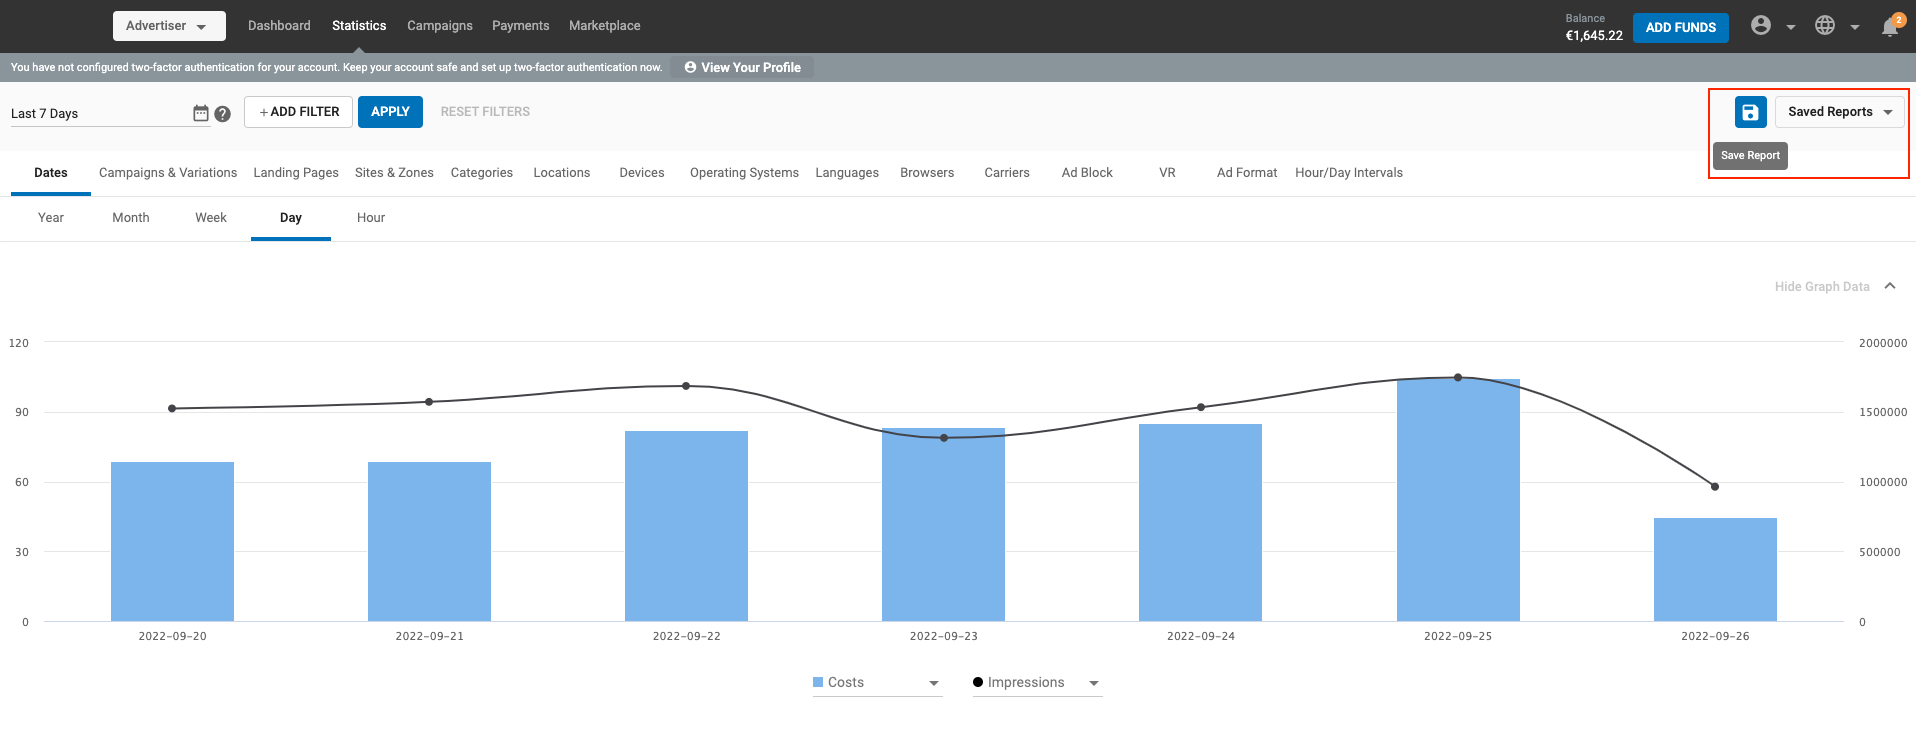Go to the Marketplace menu
Screen dimensions: 1916x753
tap(604, 26)
